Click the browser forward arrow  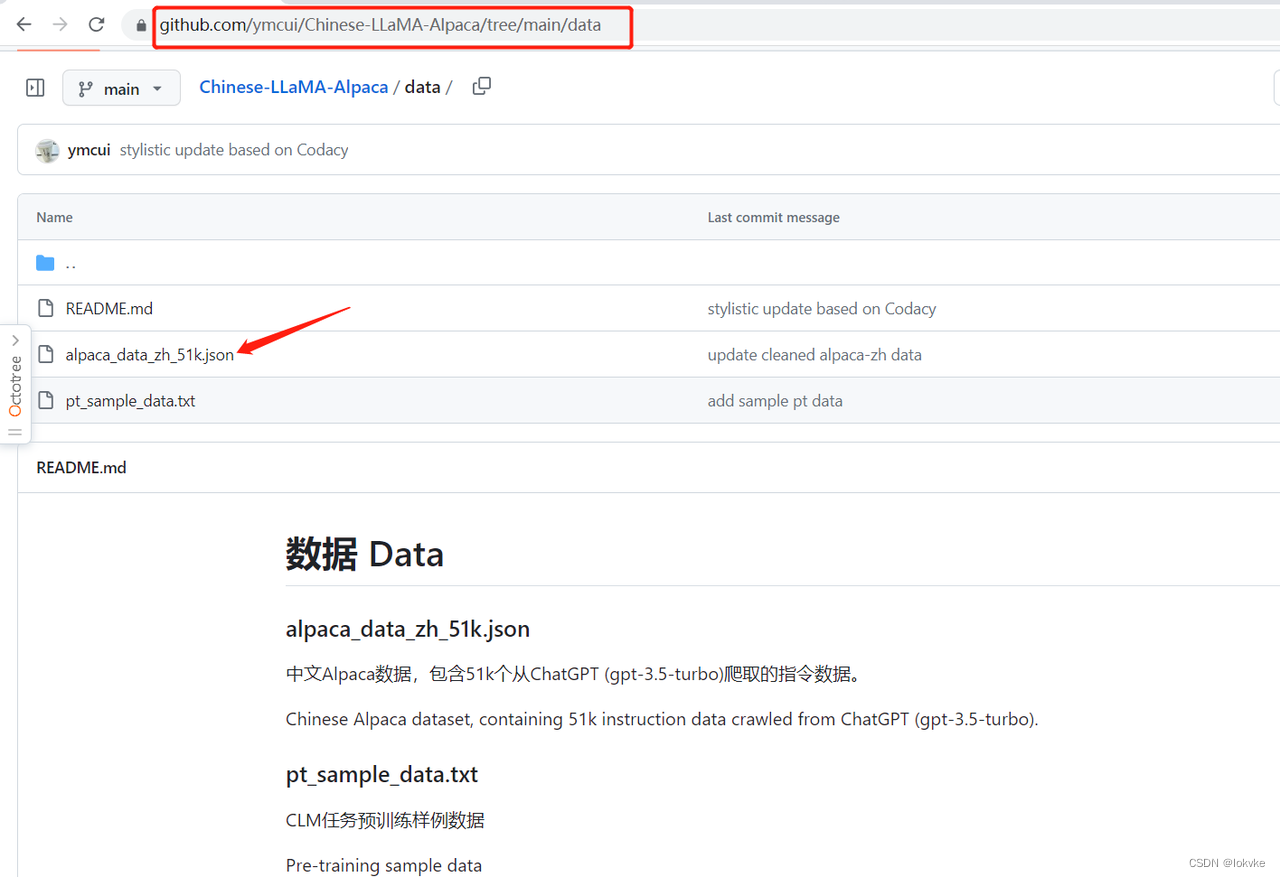coord(60,25)
